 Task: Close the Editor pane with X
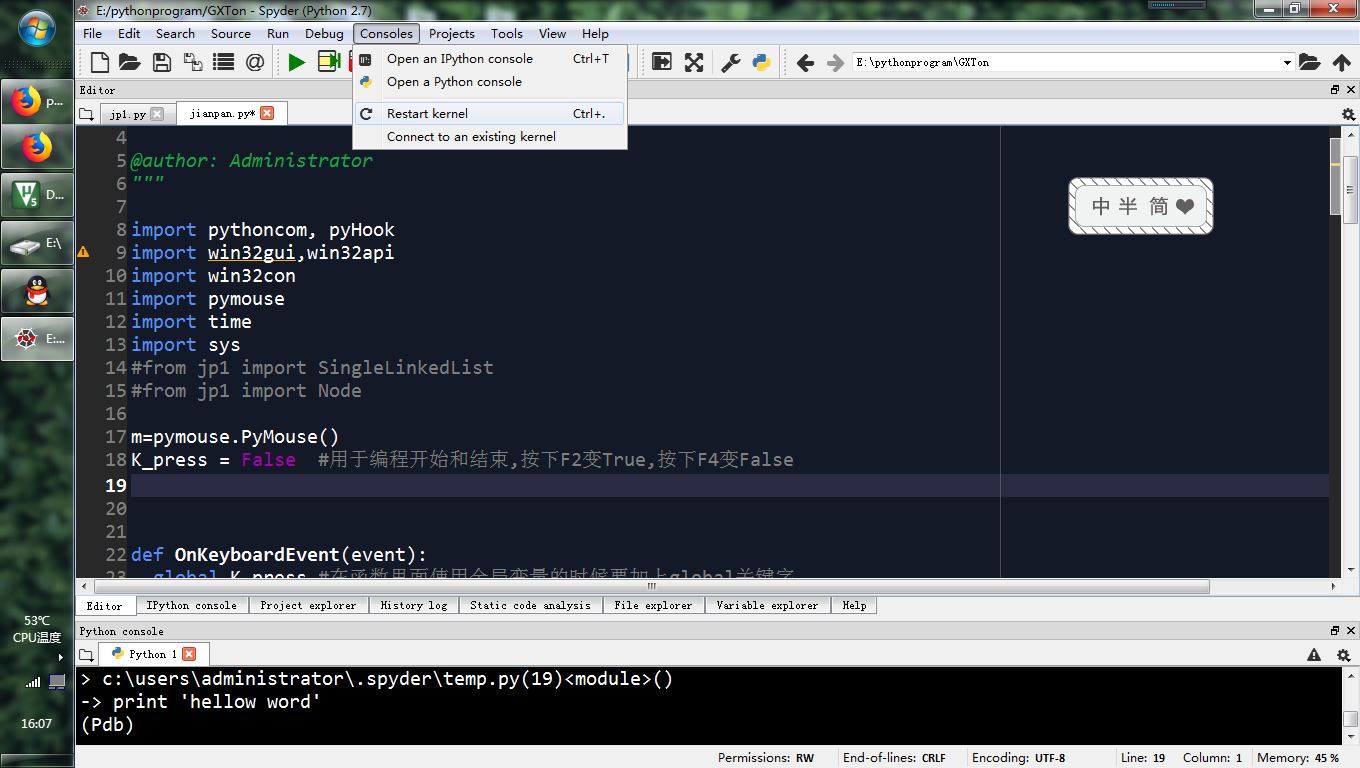1350,90
